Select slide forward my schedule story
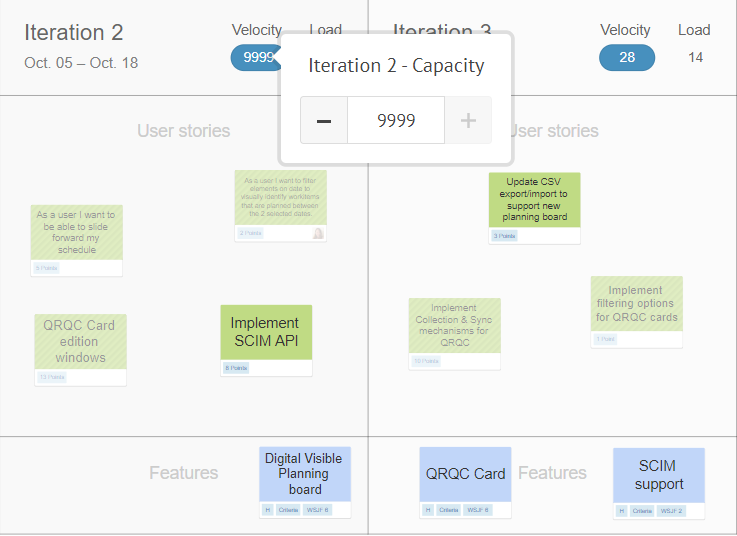Image resolution: width=737 pixels, height=536 pixels. tap(77, 240)
